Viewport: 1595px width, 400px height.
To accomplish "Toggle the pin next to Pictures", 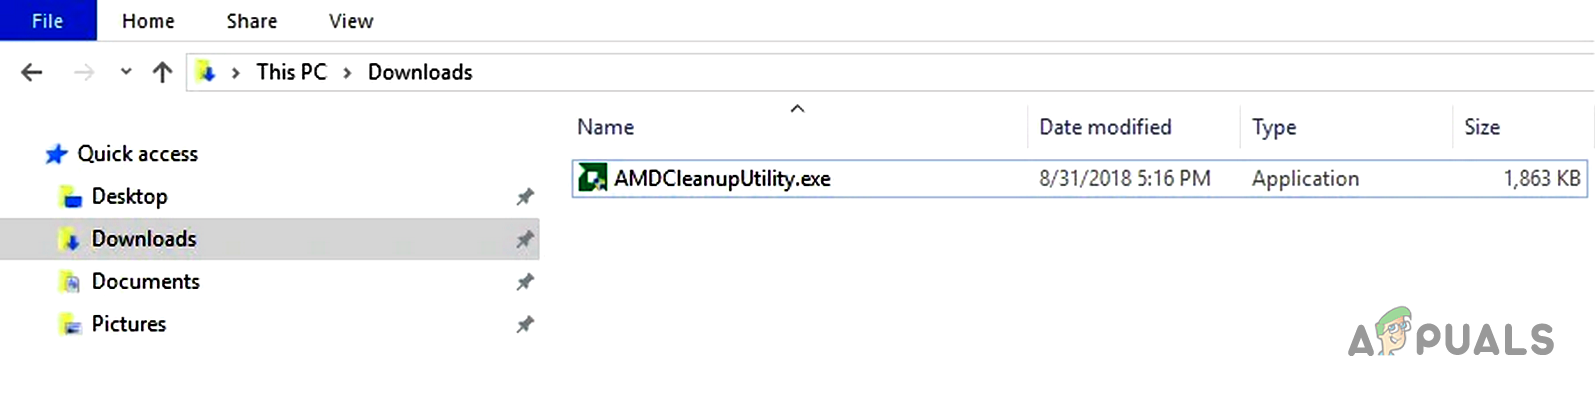I will coord(525,325).
